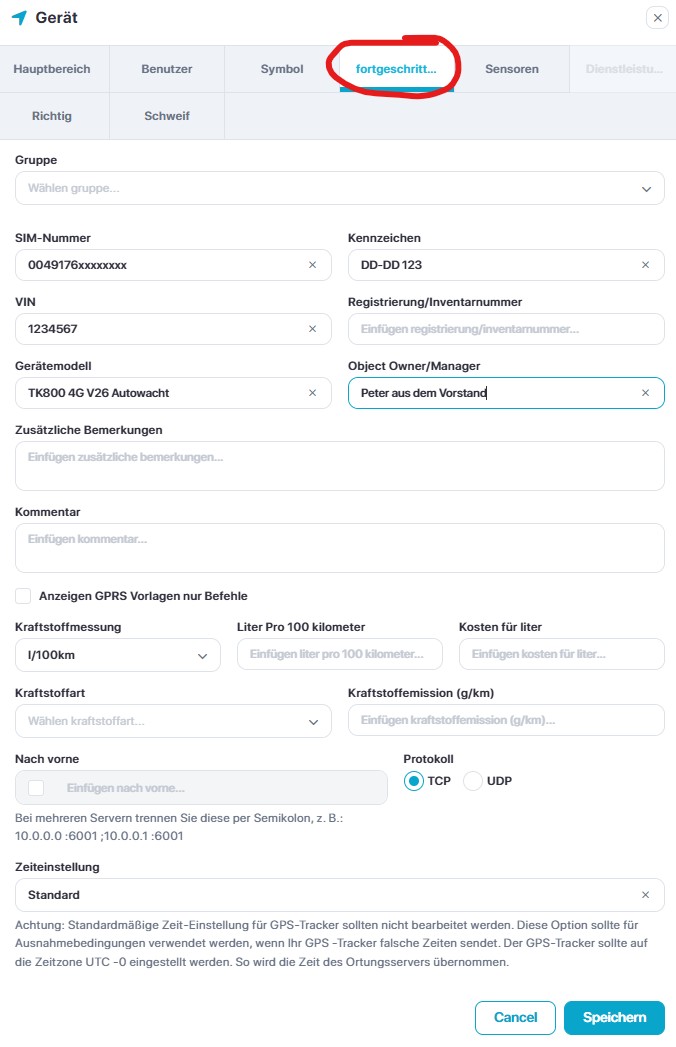Close the Gerät dialog window
Screen dimensions: 676x1047
[657, 18]
